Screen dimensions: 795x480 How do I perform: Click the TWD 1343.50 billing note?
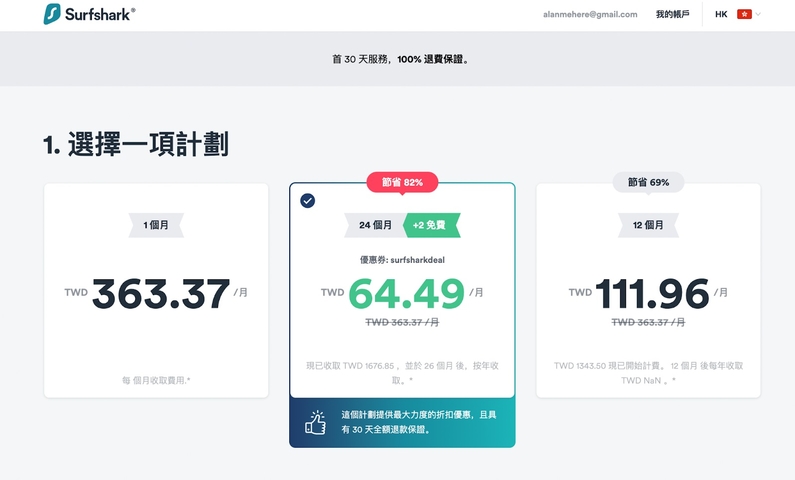pos(648,373)
